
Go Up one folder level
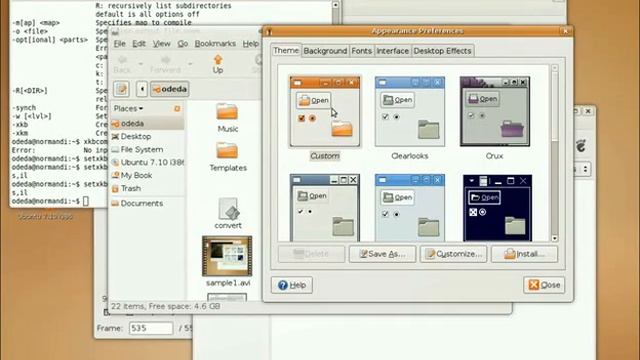[218, 64]
